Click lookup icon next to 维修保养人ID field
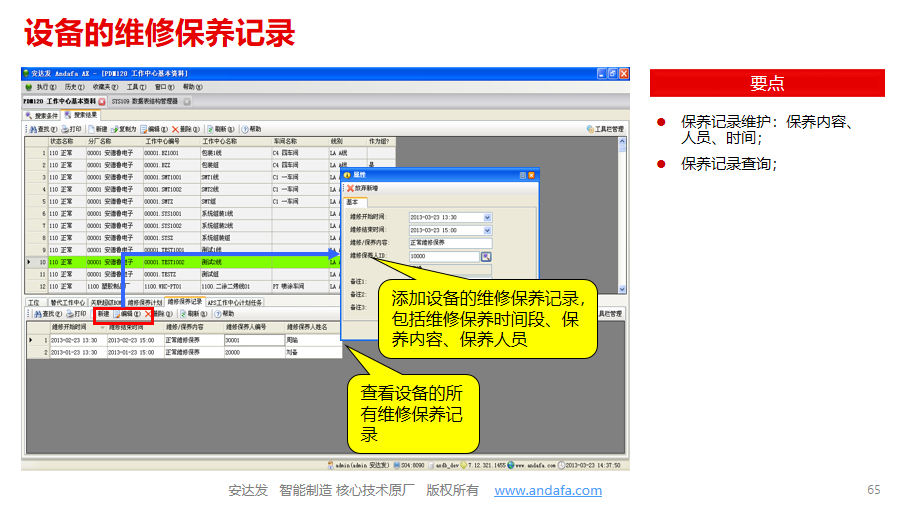This screenshot has height=509, width=907. pos(487,256)
